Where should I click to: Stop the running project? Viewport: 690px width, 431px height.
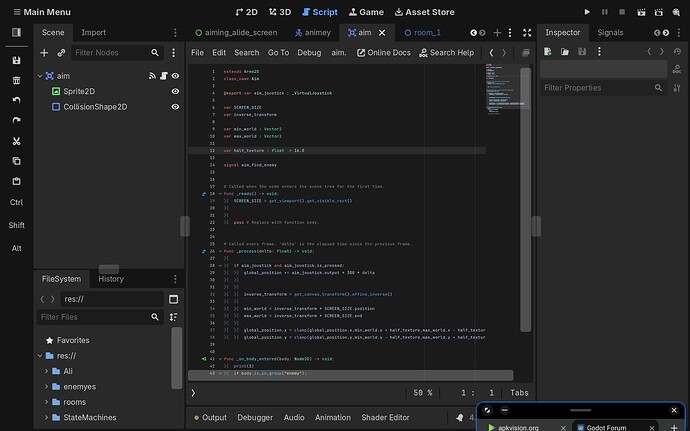(x=622, y=12)
